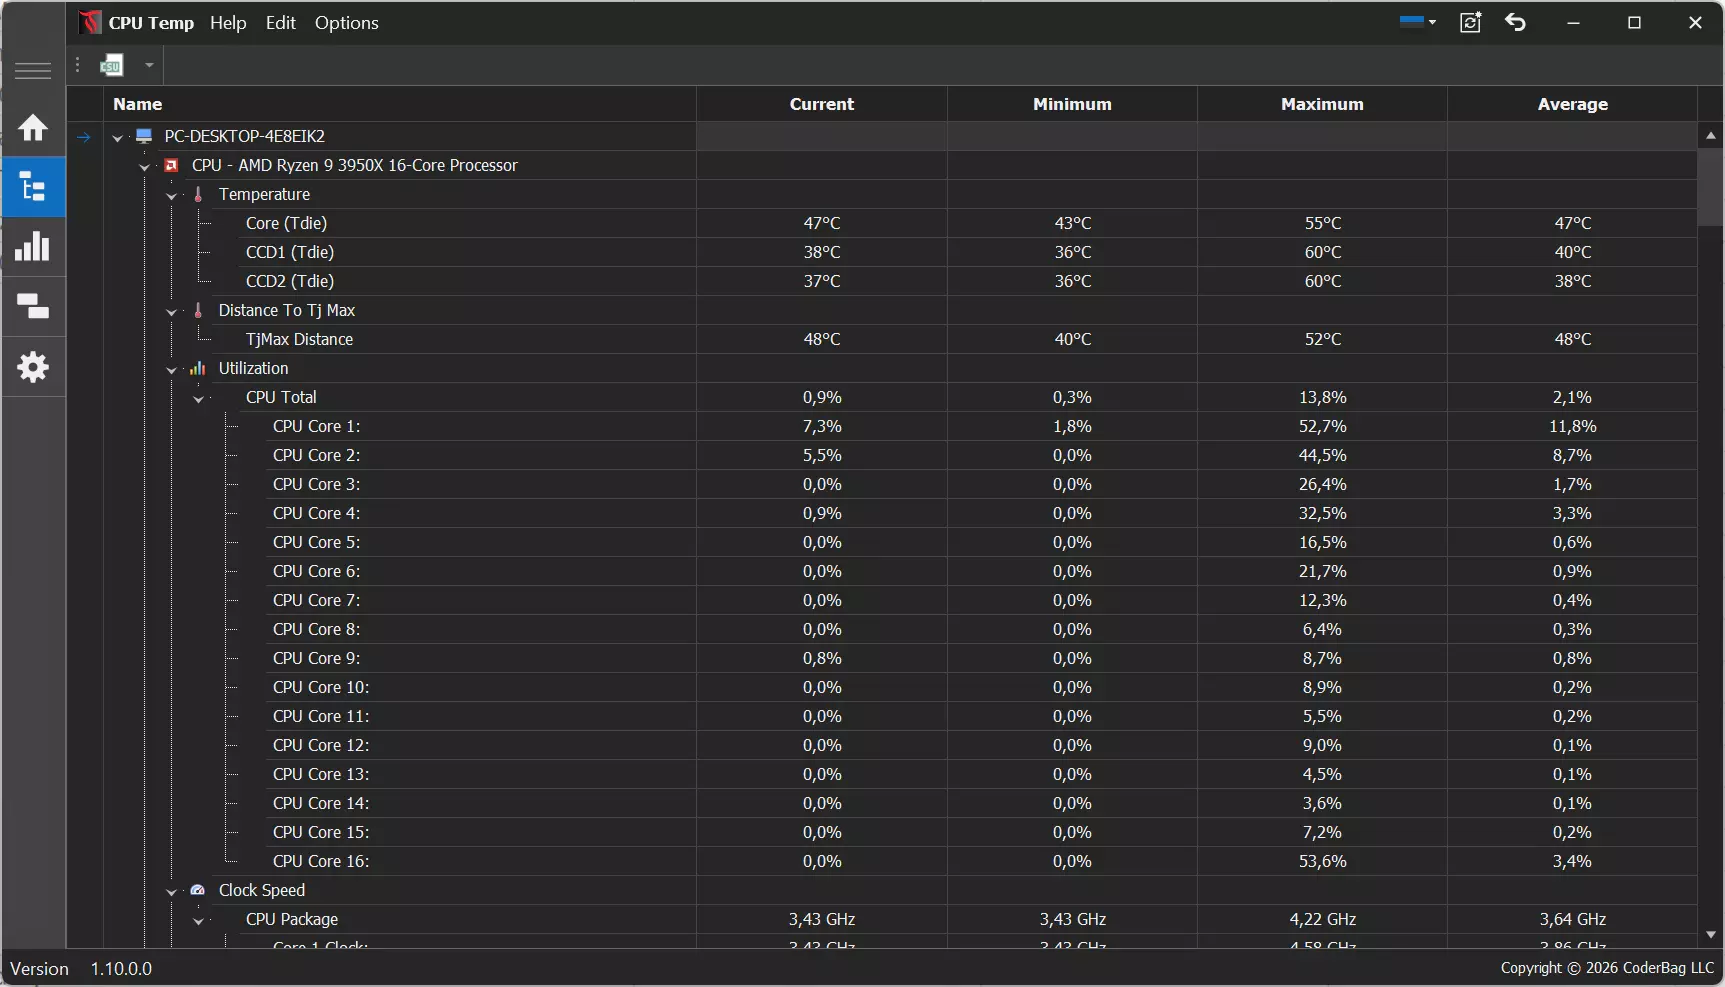
Task: Open the export button's dropdown arrow
Action: [149, 66]
